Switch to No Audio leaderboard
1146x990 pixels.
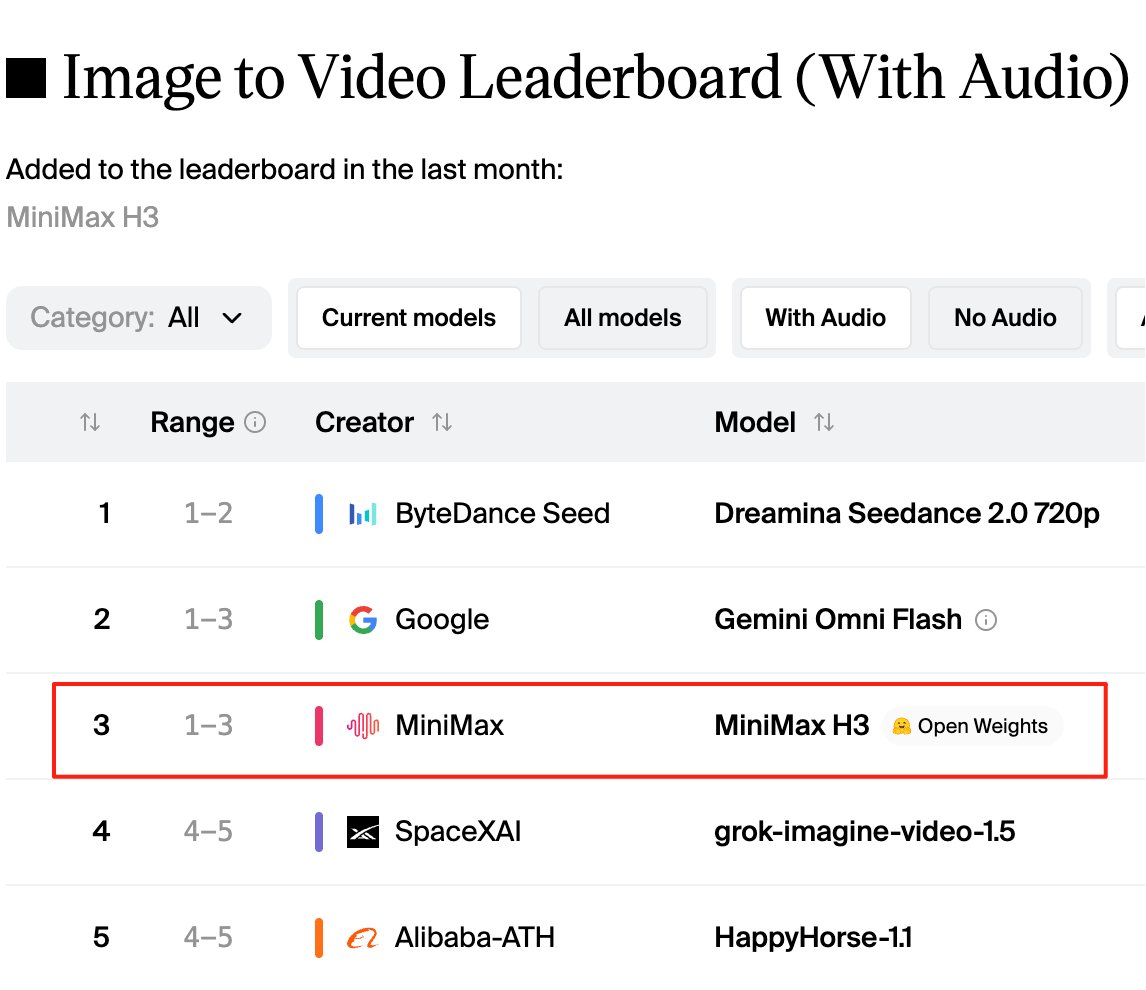pyautogui.click(x=1005, y=318)
